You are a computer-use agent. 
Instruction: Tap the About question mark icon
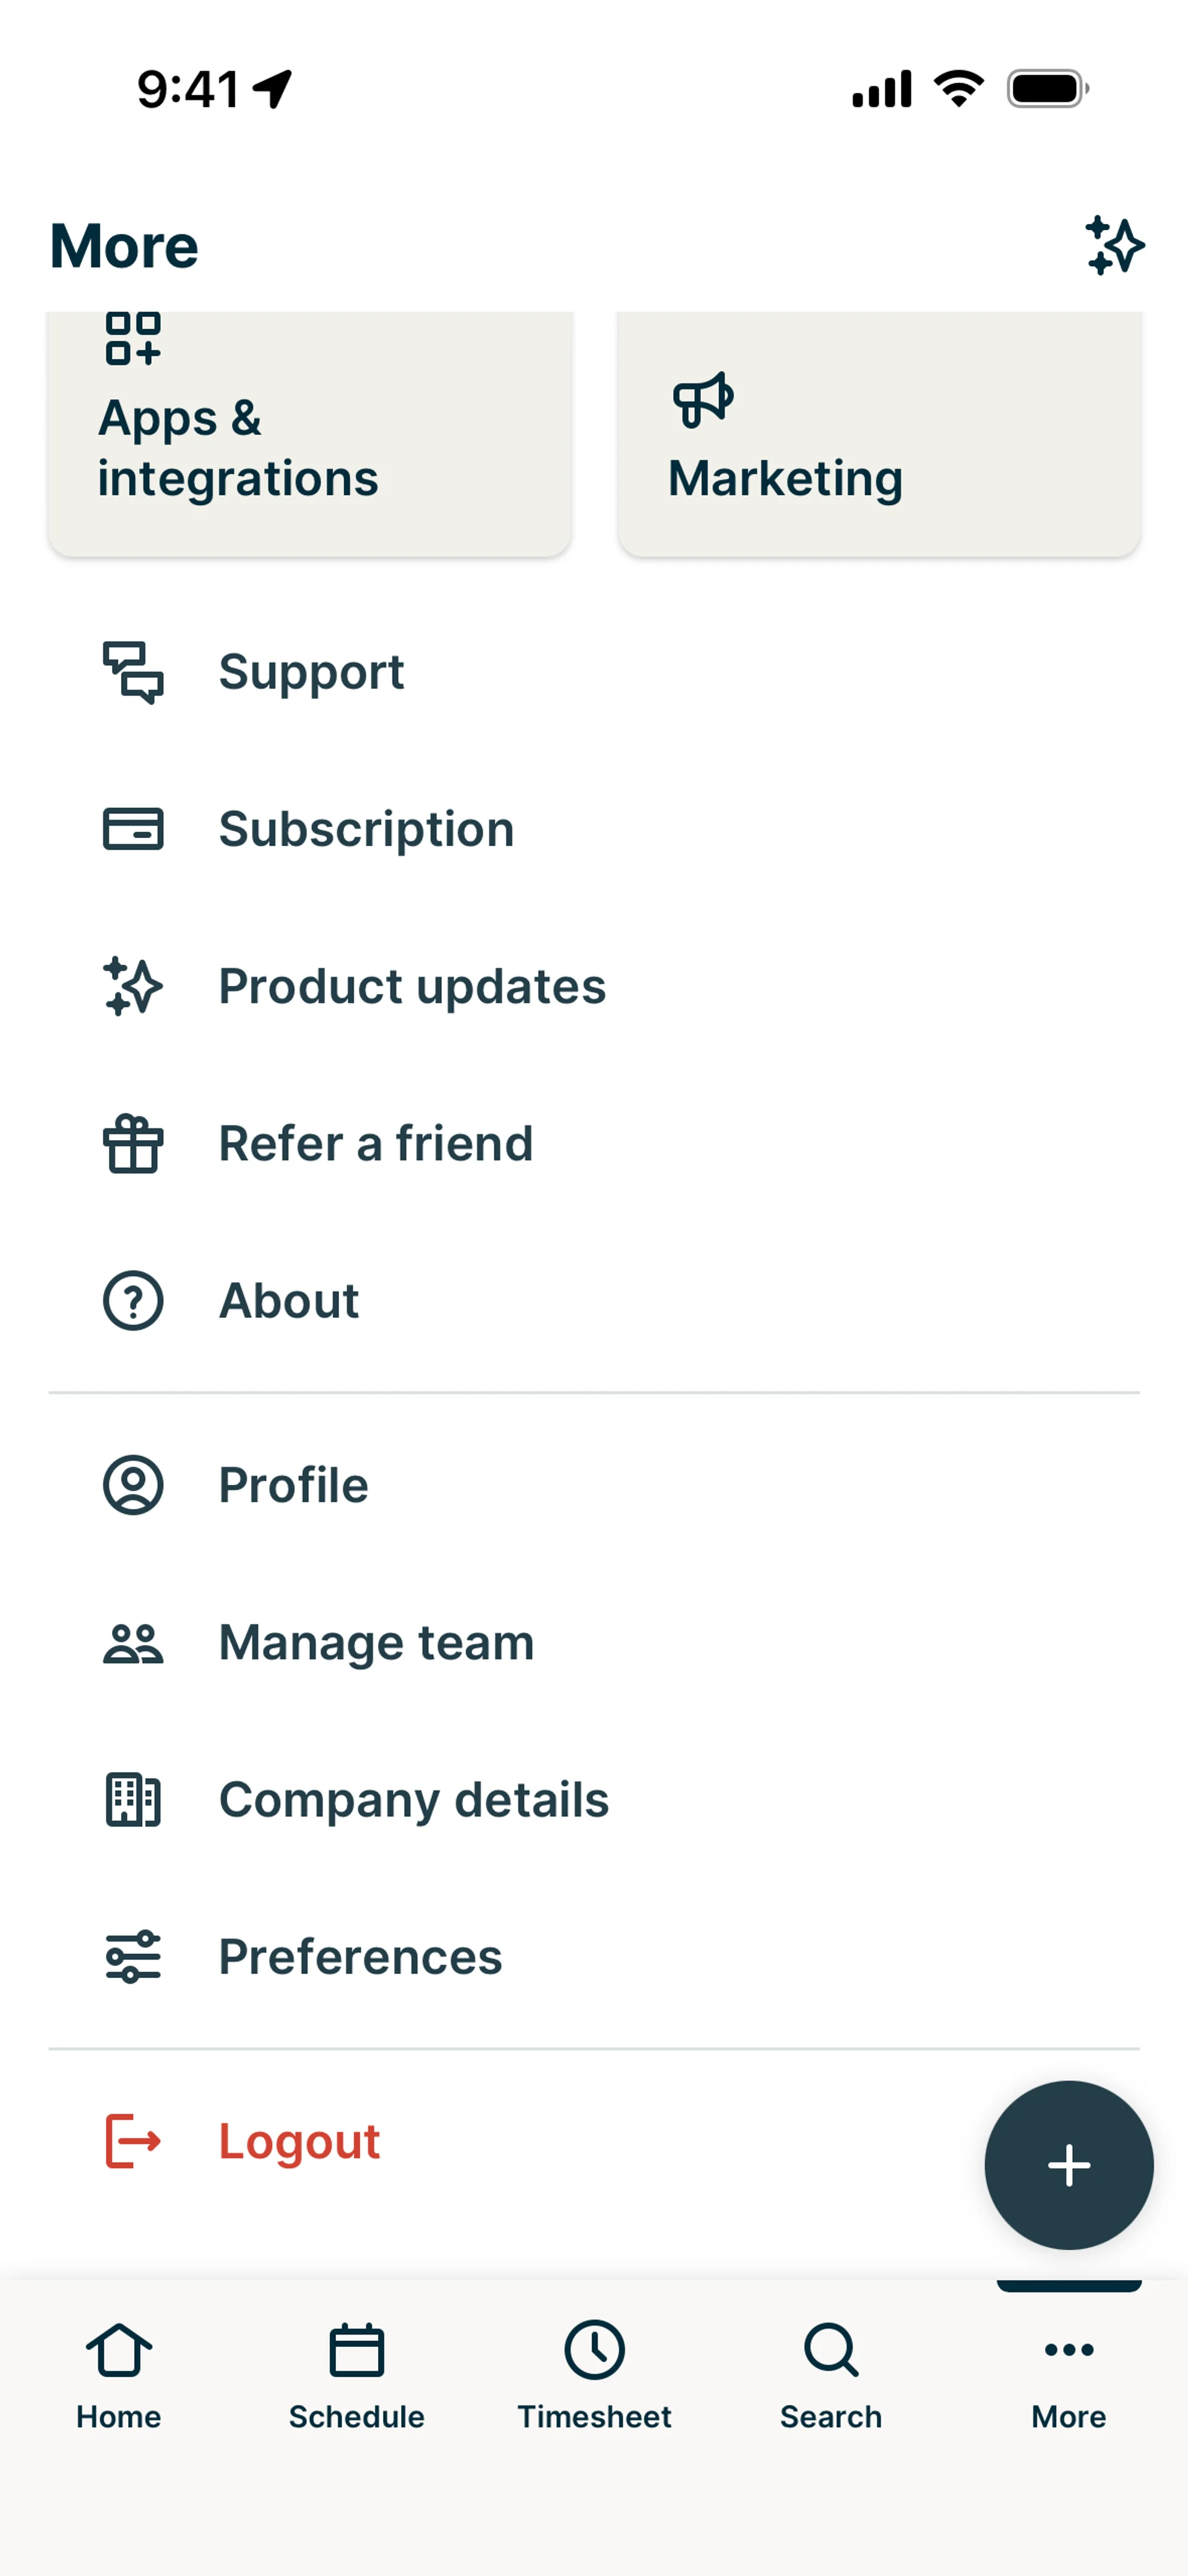click(x=133, y=1300)
